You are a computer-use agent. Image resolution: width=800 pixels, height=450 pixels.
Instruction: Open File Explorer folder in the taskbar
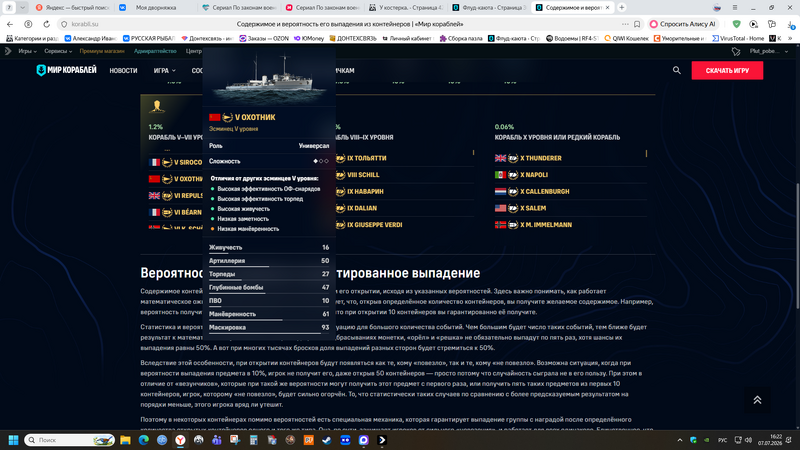125,440
